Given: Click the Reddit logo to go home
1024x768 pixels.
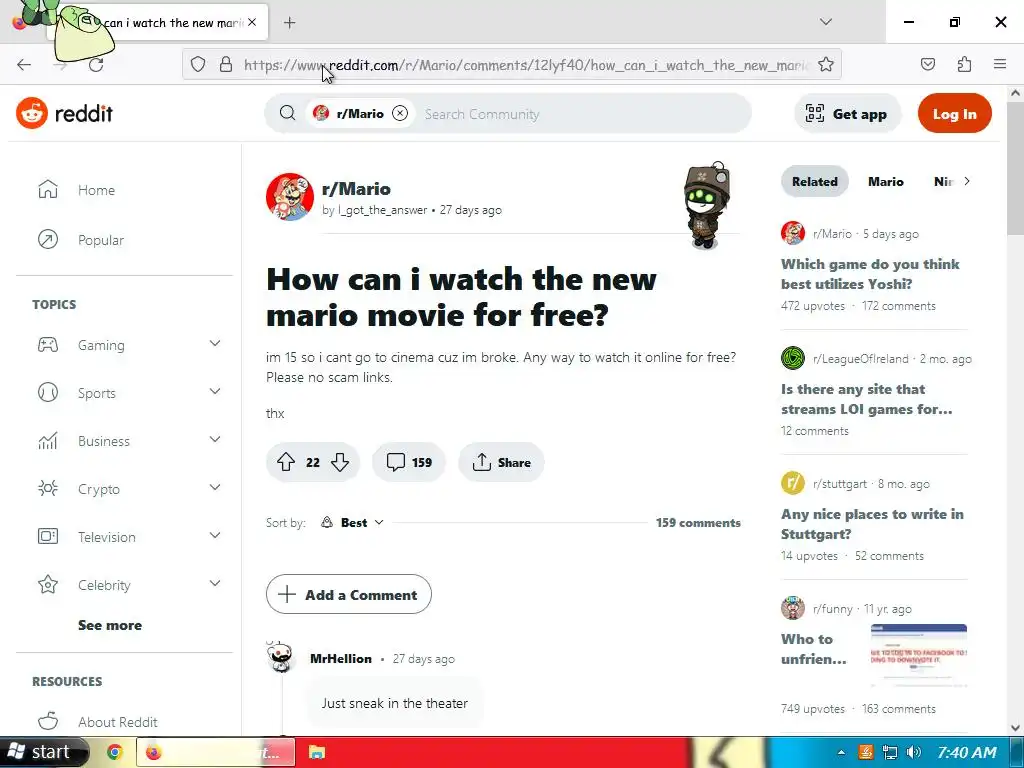Looking at the screenshot, I should pos(64,114).
